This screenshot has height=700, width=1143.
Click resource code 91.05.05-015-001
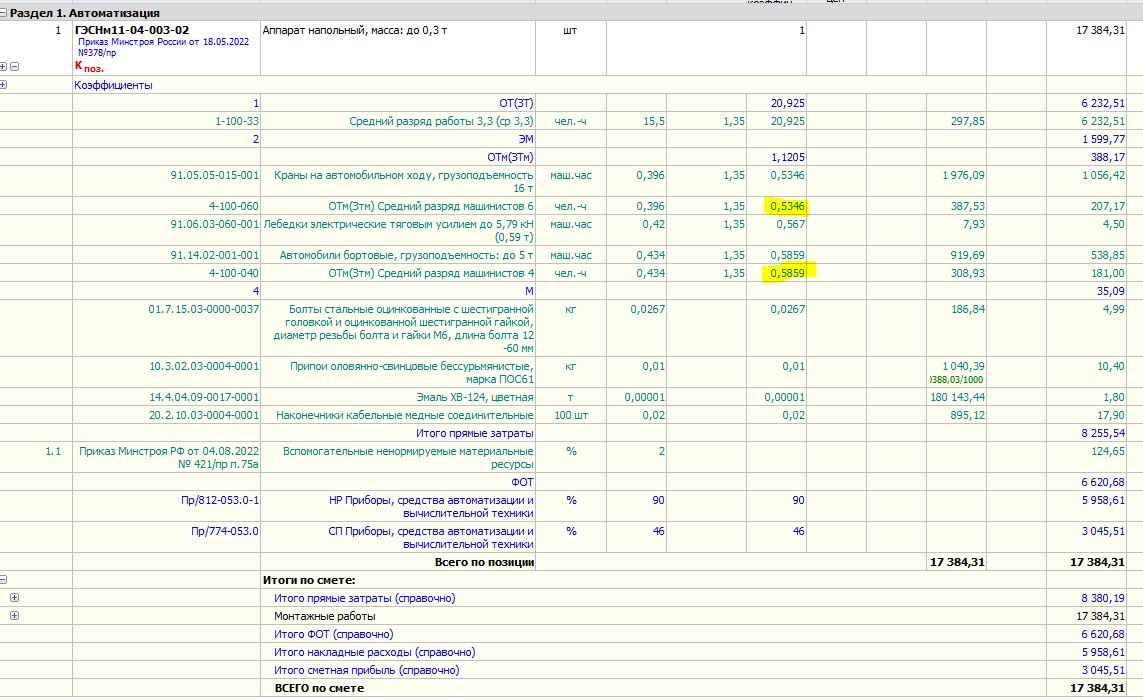(x=215, y=175)
